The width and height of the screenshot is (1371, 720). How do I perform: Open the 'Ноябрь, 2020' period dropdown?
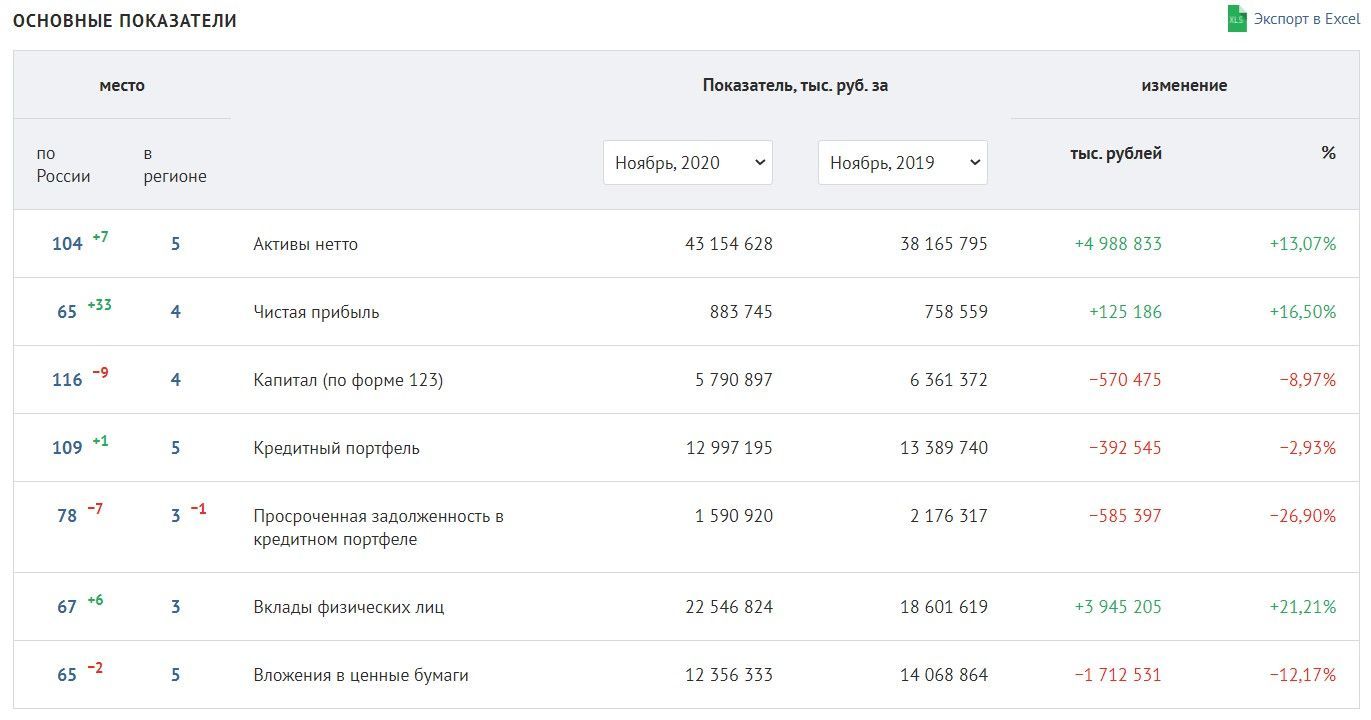(x=688, y=162)
